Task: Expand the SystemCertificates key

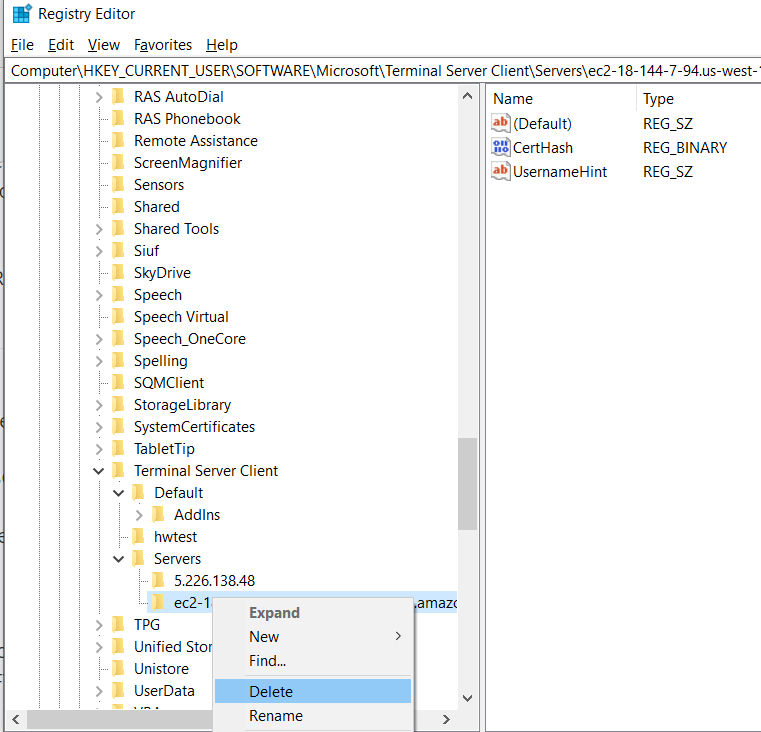Action: [99, 427]
